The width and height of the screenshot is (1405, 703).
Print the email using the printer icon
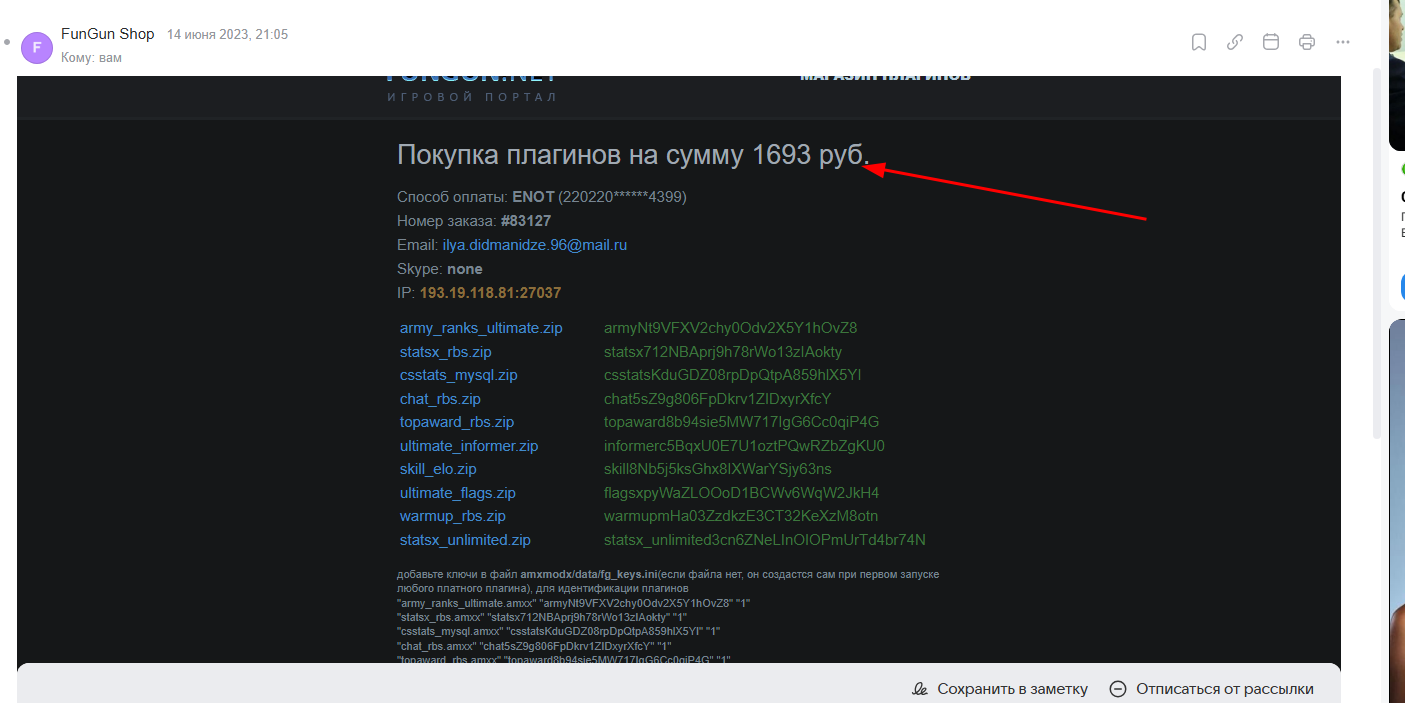pyautogui.click(x=1307, y=42)
